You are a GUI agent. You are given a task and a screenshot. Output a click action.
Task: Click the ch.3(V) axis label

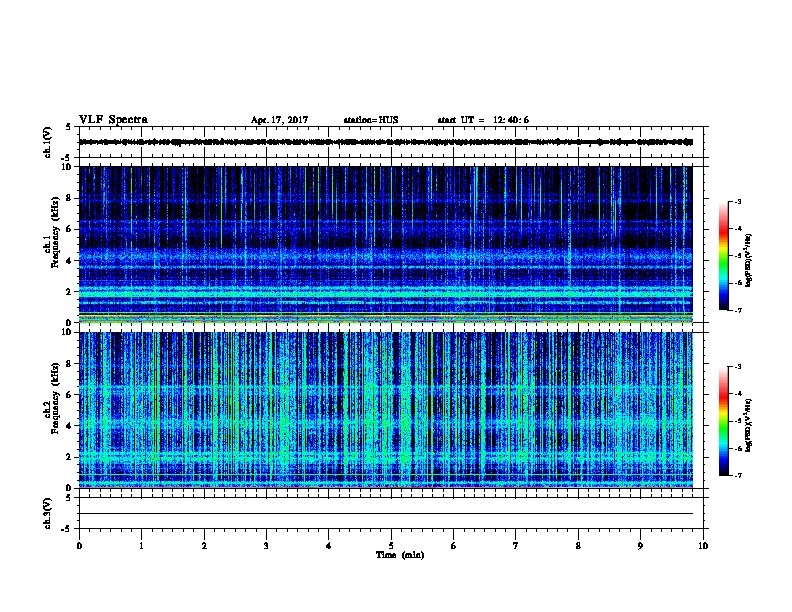(x=48, y=513)
